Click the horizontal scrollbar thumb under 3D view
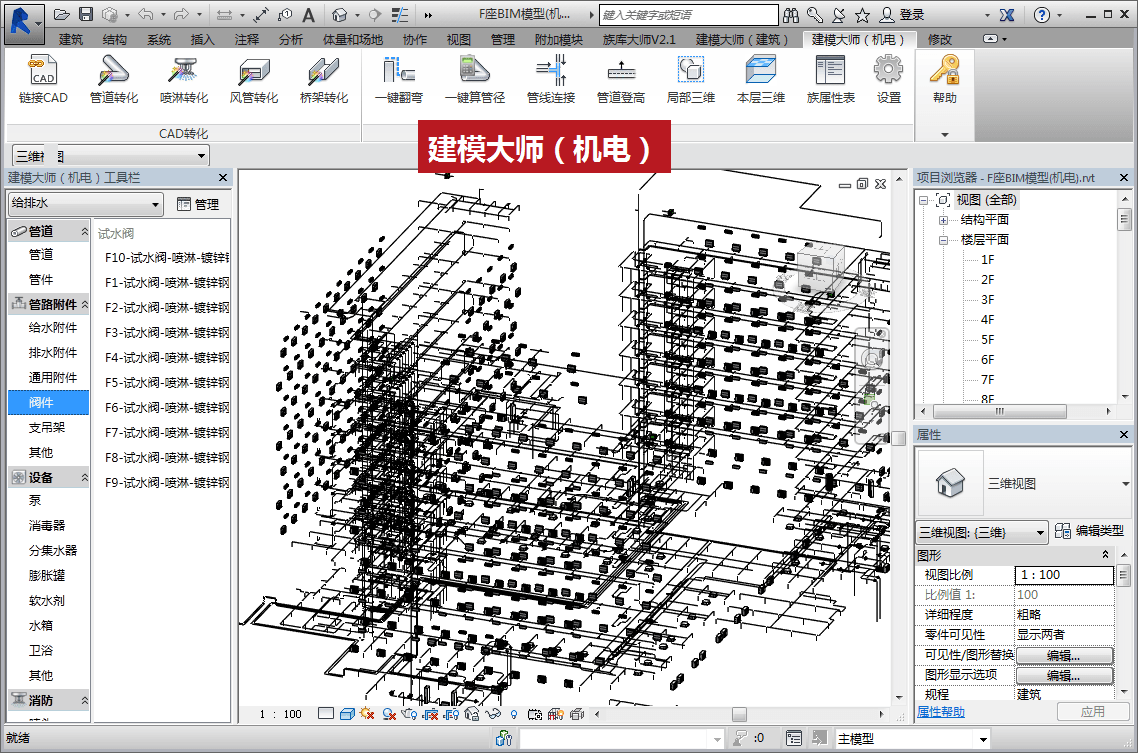This screenshot has width=1138, height=753. pos(739,714)
